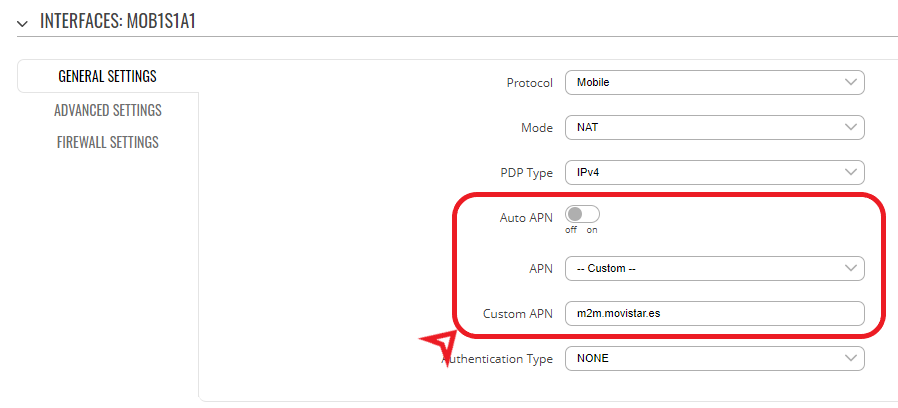Click the 'off' label under Auto APN
This screenshot has width=898, height=408.
(x=571, y=230)
